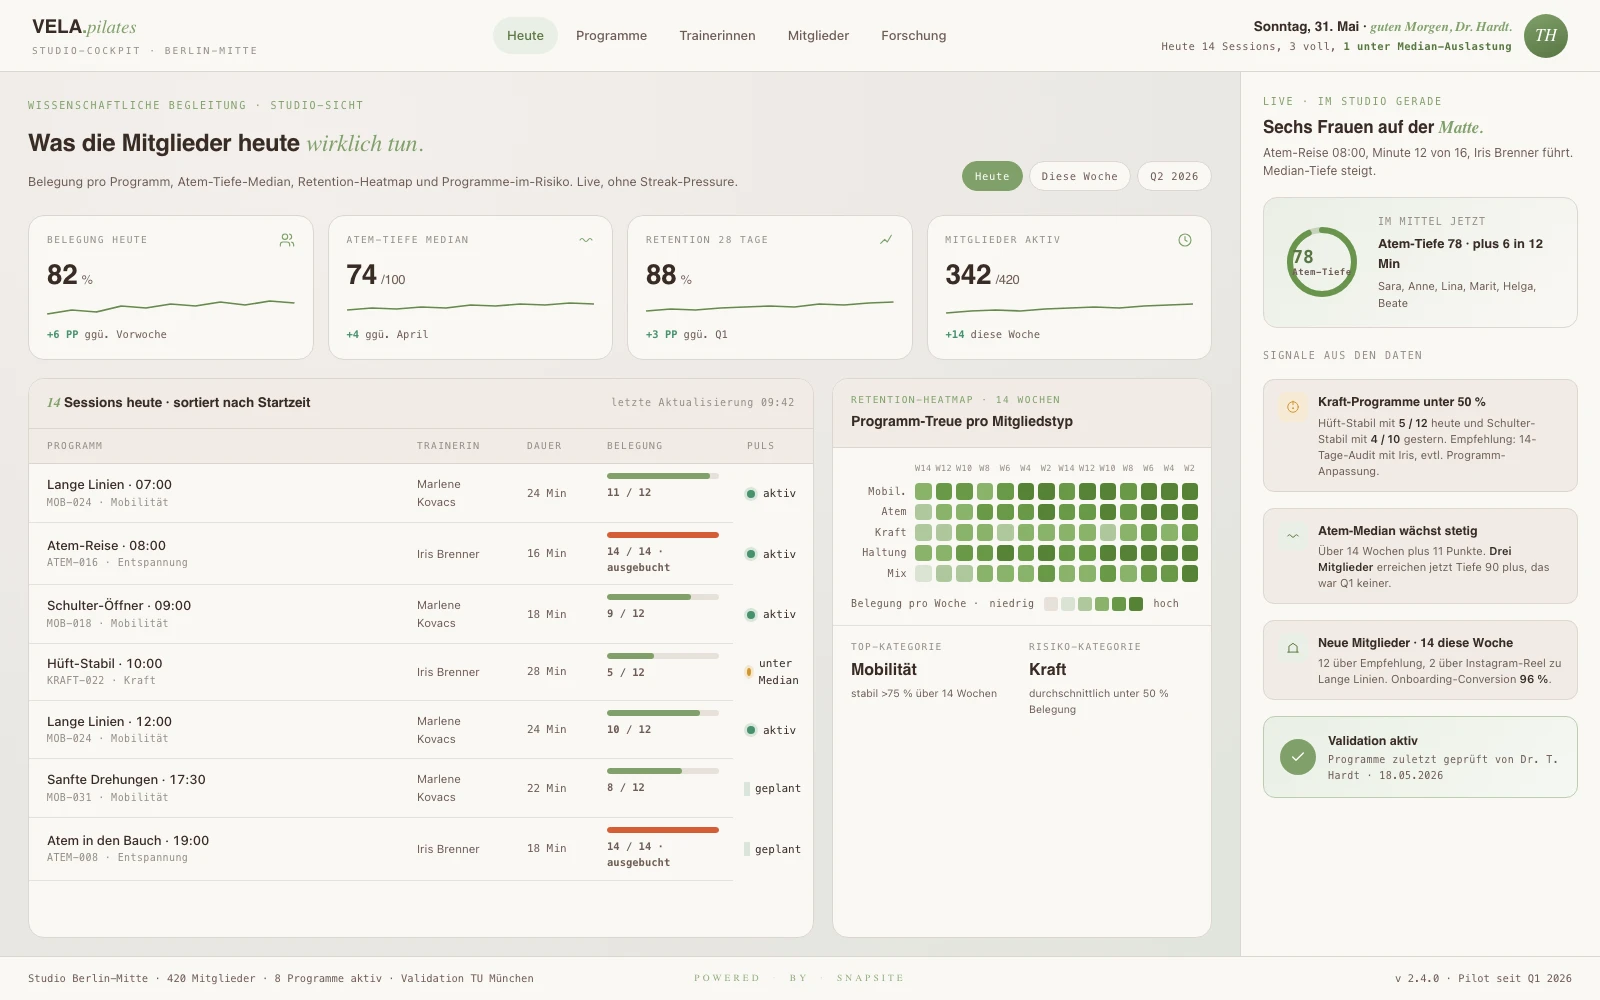Screen dimensions: 1600x1000
Task: Click the Lange Linien 07:00 occupancy bar
Action: pyautogui.click(x=663, y=476)
